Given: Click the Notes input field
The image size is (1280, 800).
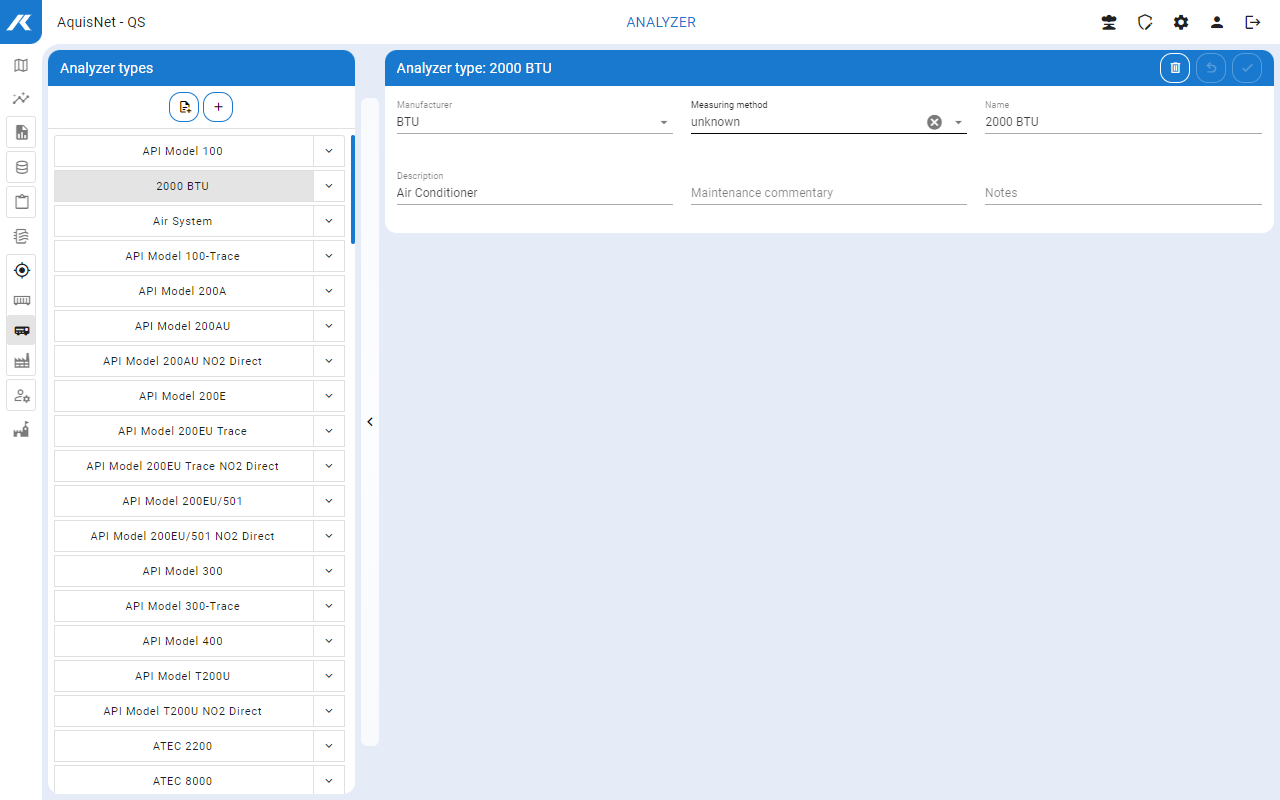Looking at the screenshot, I should point(1123,193).
